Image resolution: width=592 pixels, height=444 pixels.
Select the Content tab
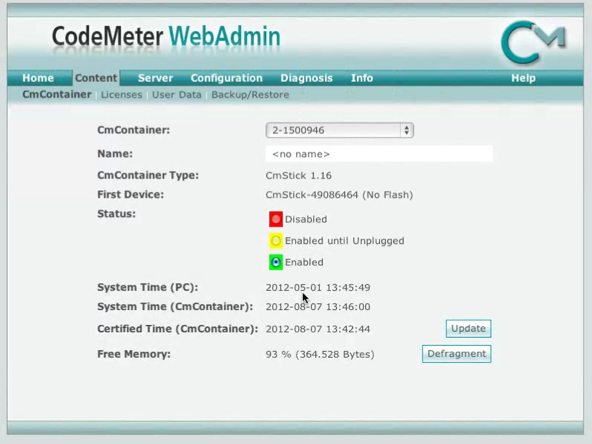96,78
